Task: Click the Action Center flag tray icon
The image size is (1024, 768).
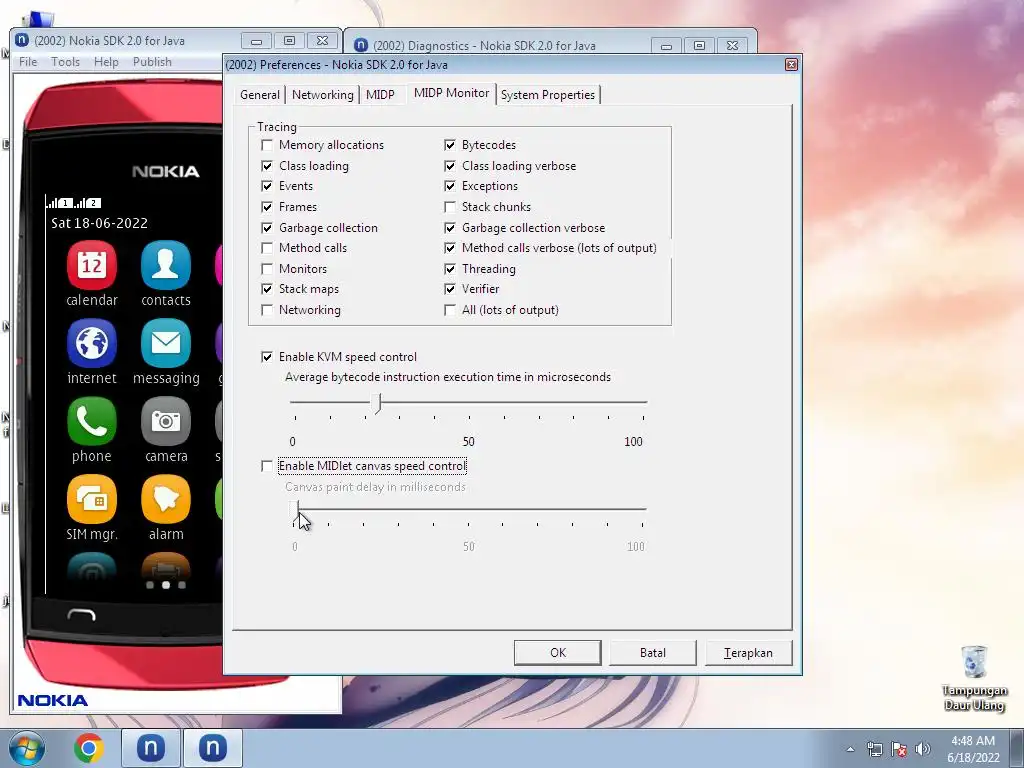Action: (899, 749)
